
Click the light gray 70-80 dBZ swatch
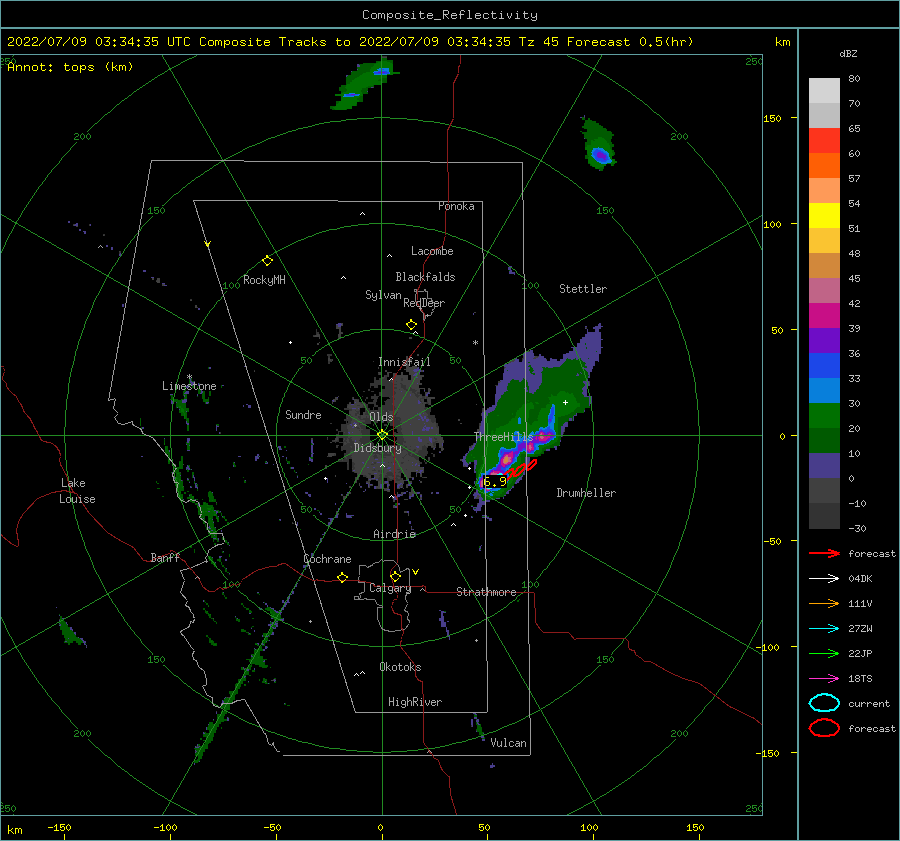(824, 91)
